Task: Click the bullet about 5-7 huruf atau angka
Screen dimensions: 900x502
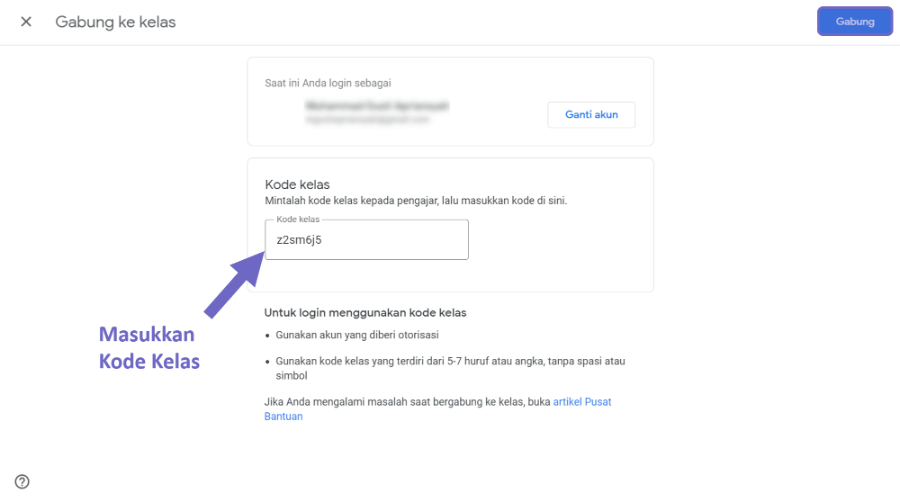Action: tap(450, 368)
